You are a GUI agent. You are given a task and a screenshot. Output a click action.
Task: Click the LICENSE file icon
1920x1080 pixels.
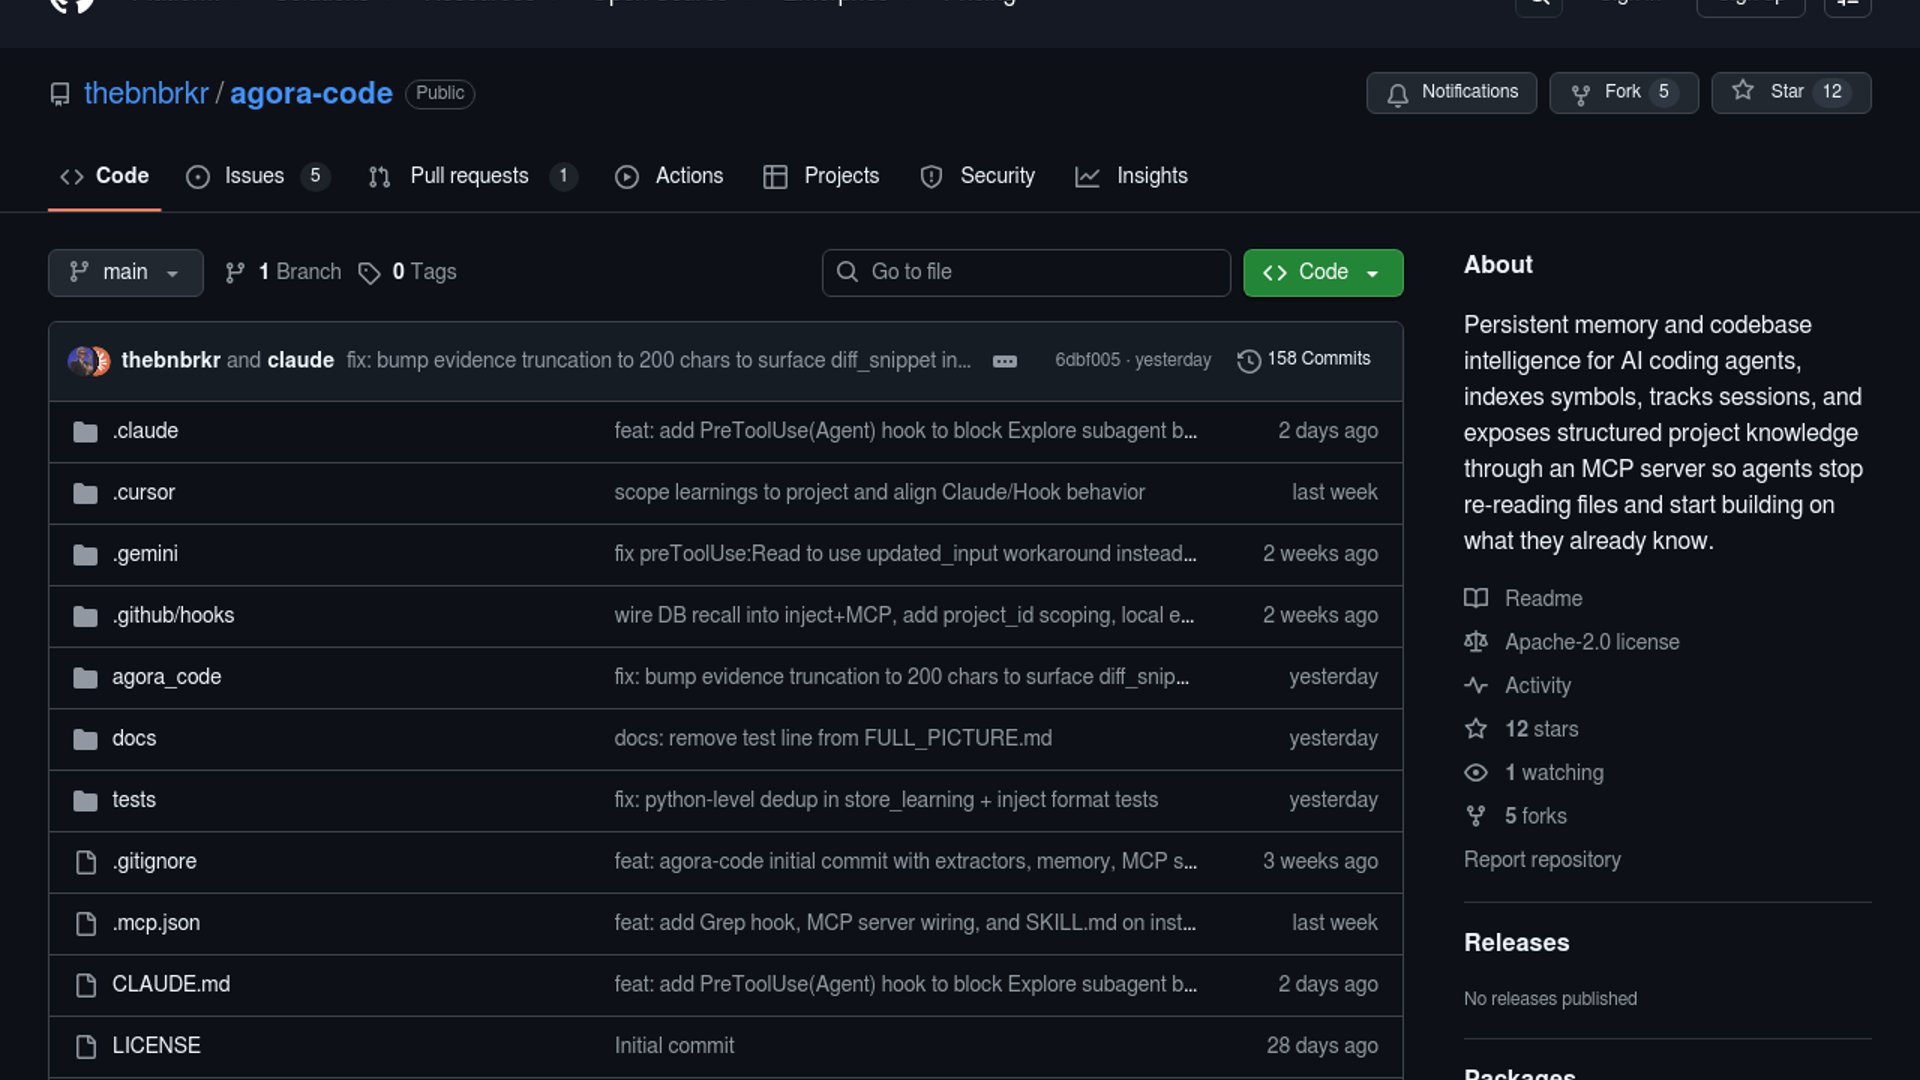coord(86,1046)
